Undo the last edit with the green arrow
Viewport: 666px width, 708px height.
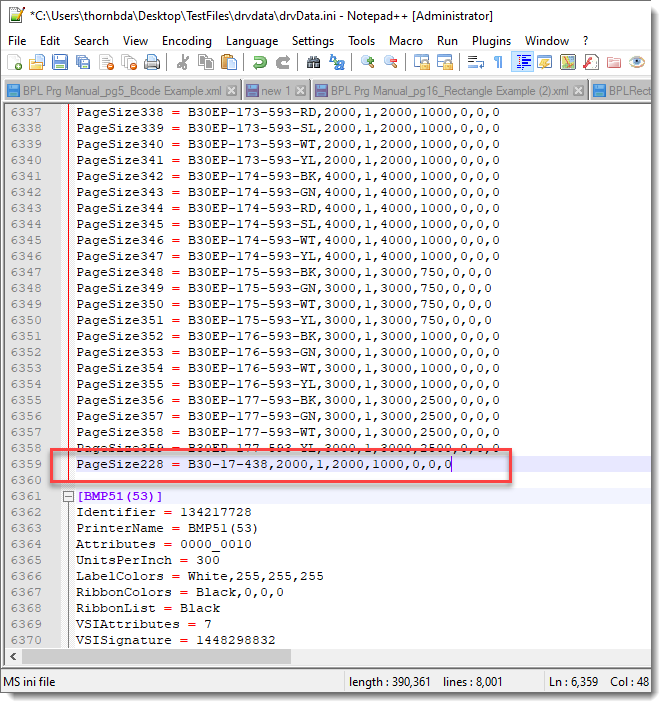(260, 62)
